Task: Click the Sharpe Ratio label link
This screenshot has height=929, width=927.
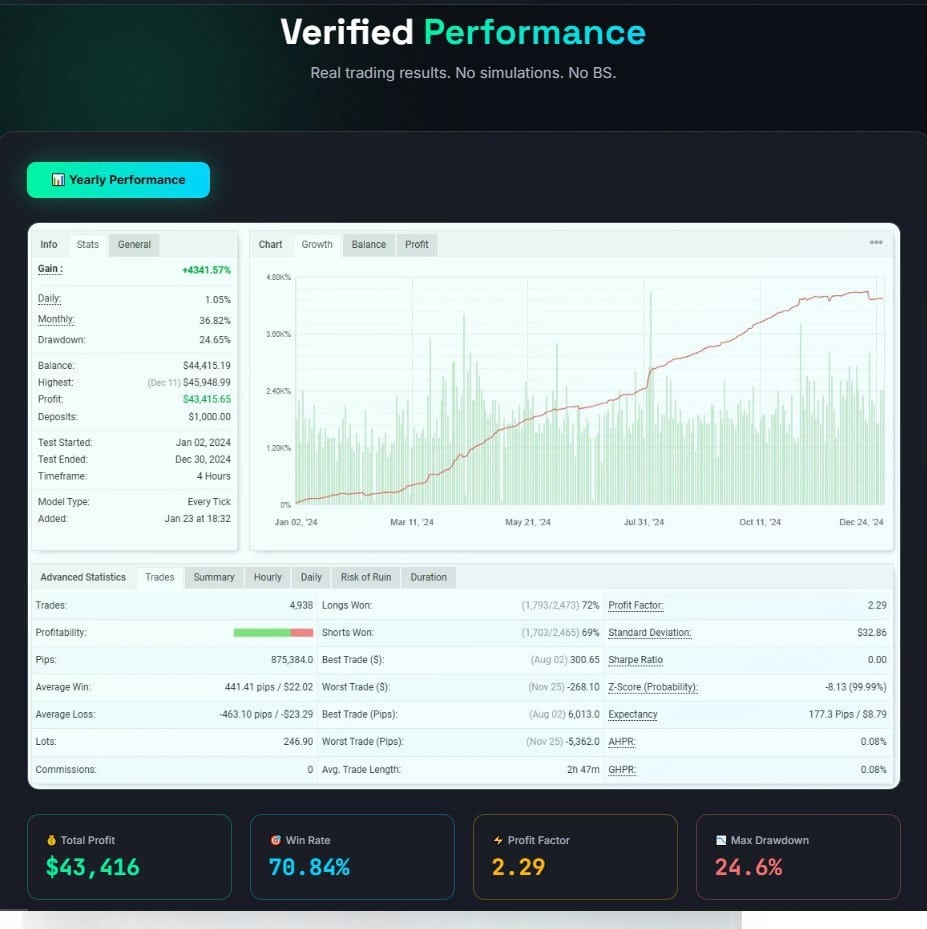Action: [635, 660]
